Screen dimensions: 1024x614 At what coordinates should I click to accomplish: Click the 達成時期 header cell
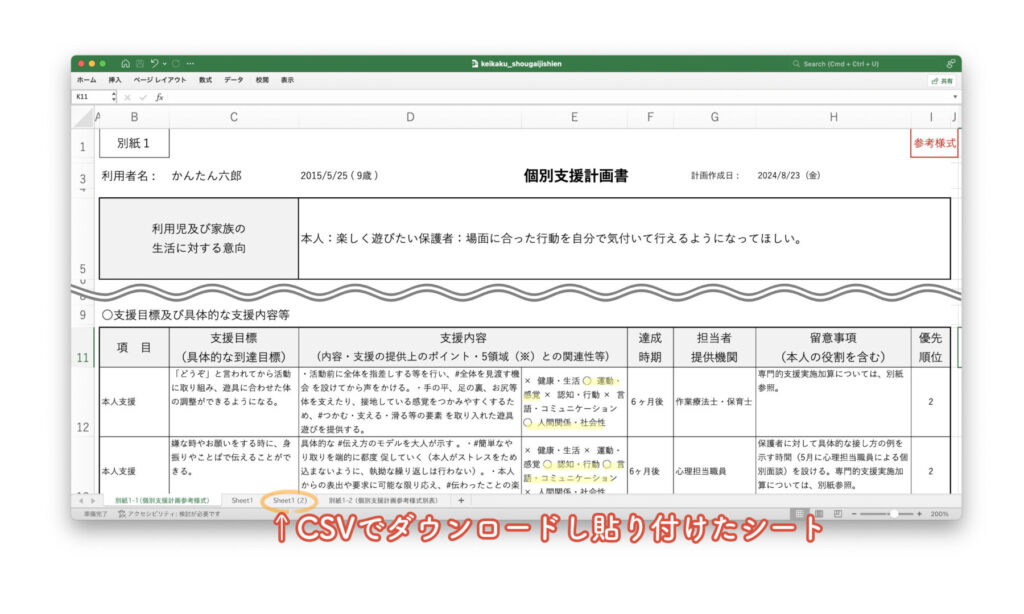(650, 347)
